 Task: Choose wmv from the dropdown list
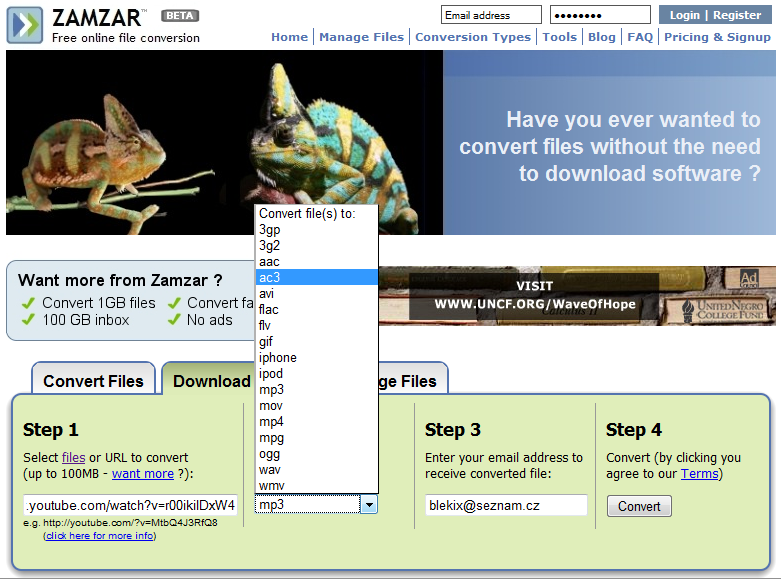pos(317,485)
